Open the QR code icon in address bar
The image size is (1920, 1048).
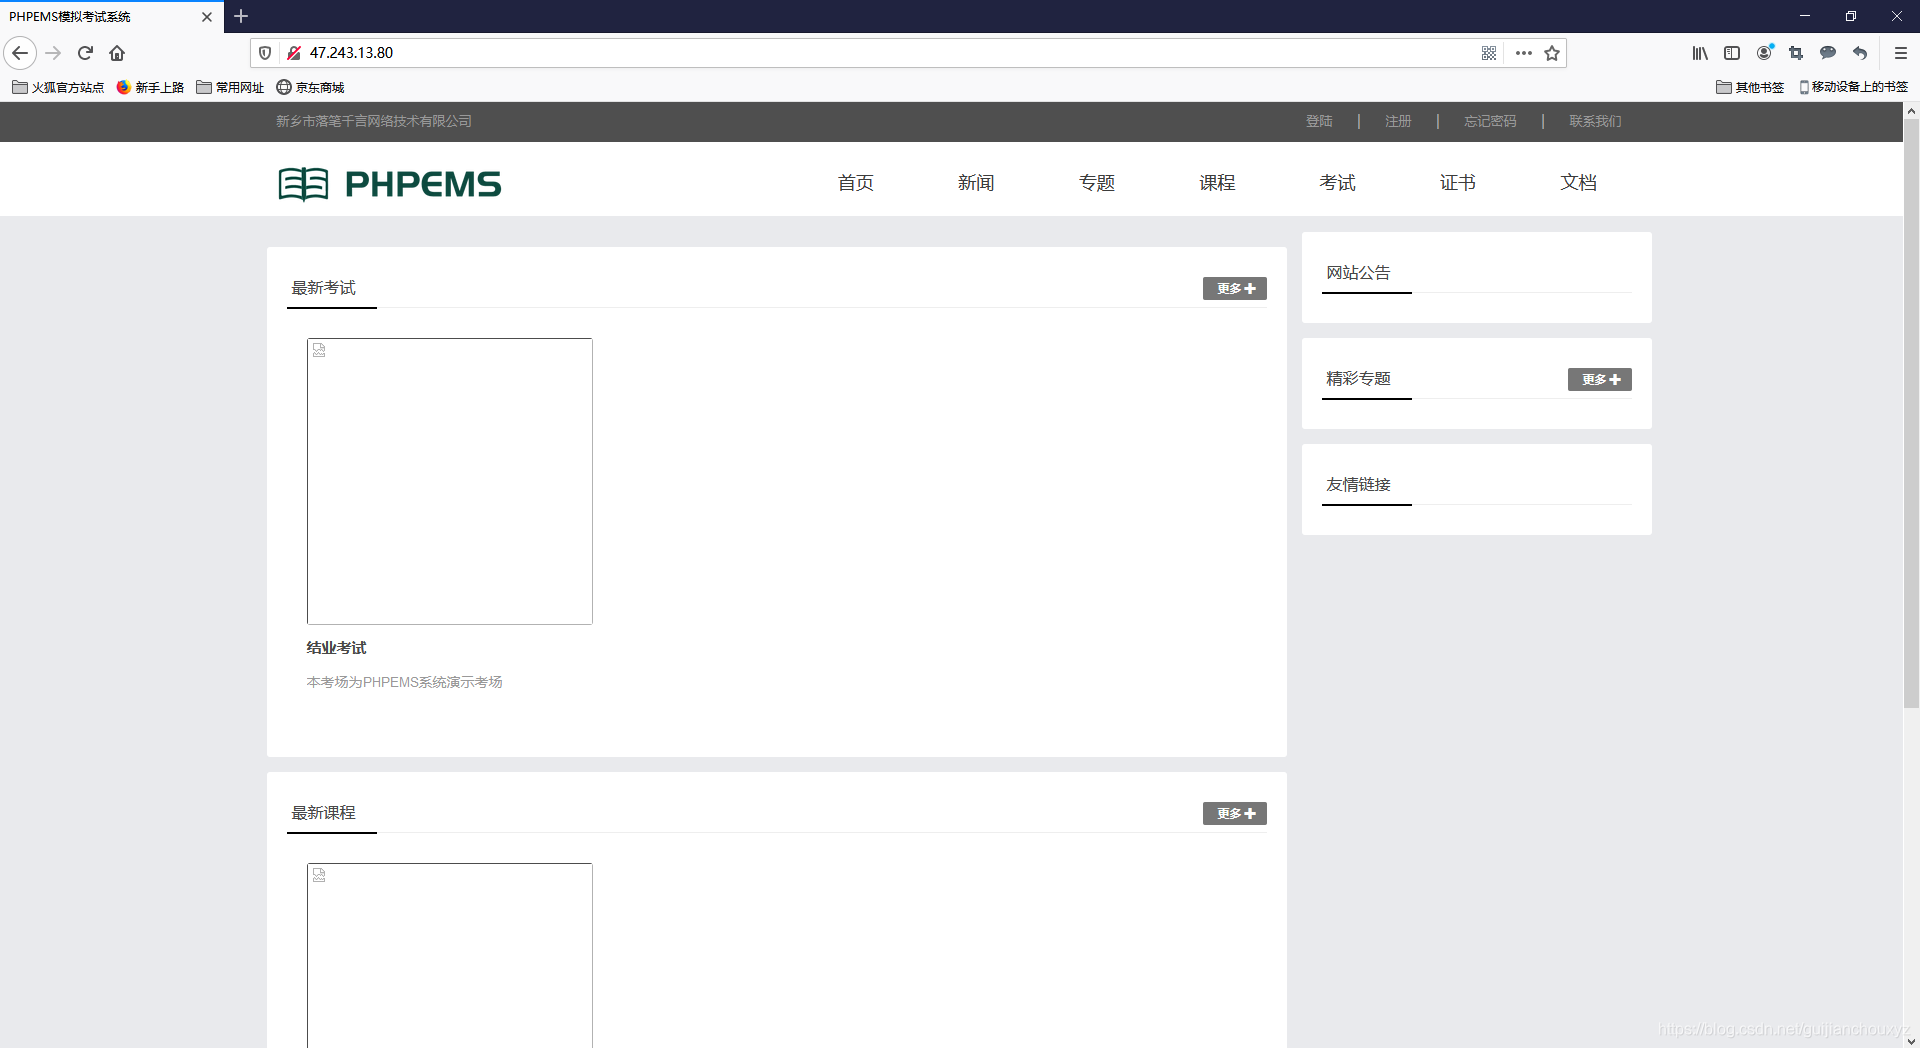[1489, 53]
